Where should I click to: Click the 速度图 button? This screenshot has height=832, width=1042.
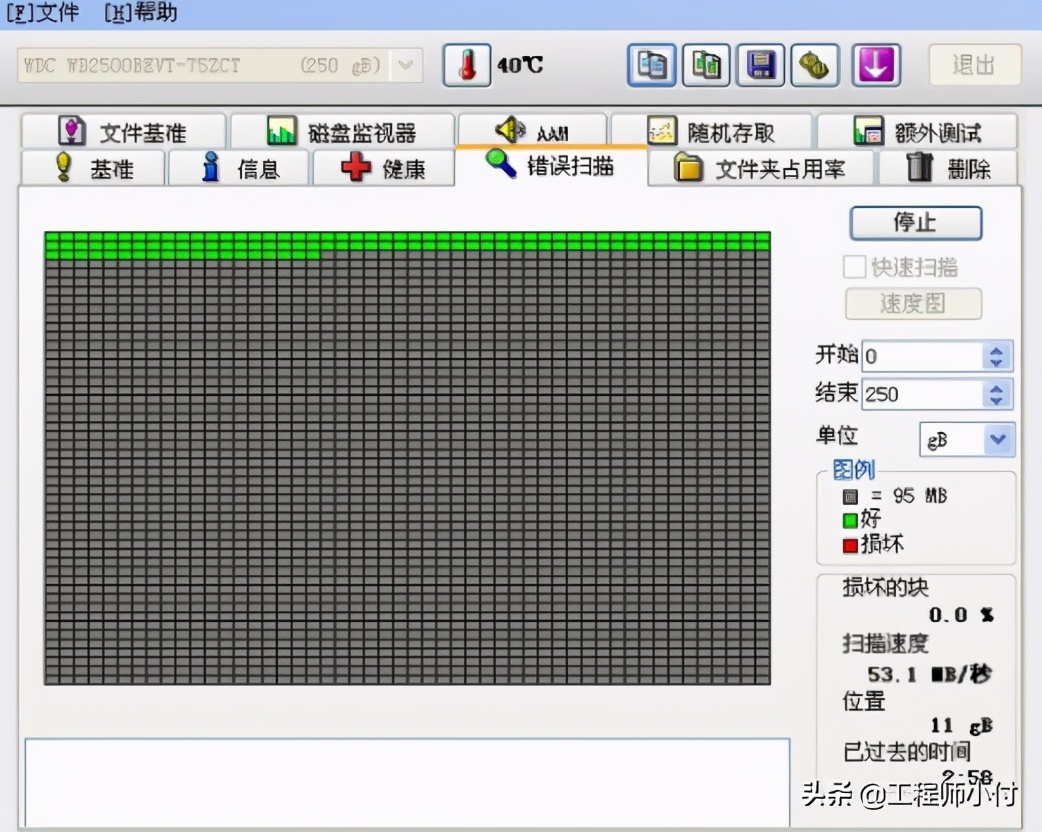(x=912, y=303)
